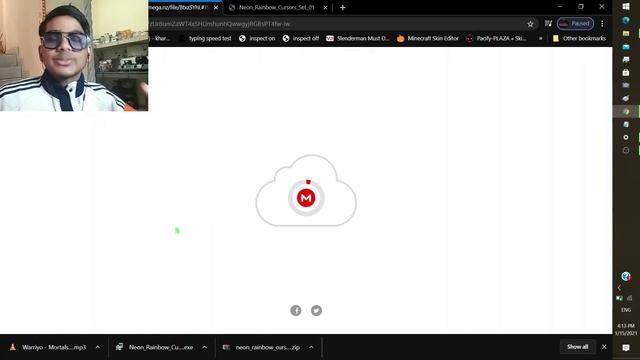Open the Mail app in the taskbar
Viewport: 640px width, 360px height.
coord(626,47)
